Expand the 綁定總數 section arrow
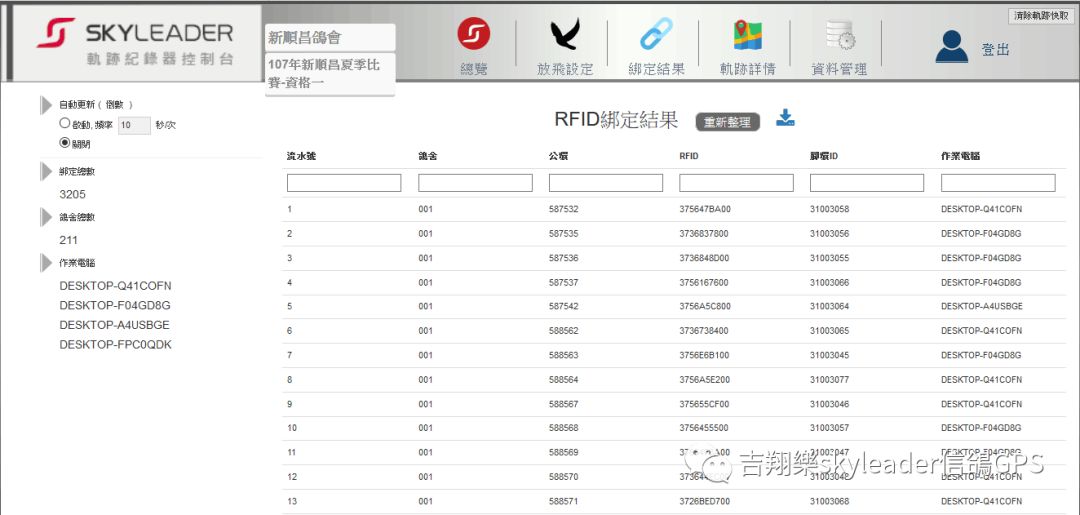 [x=46, y=171]
